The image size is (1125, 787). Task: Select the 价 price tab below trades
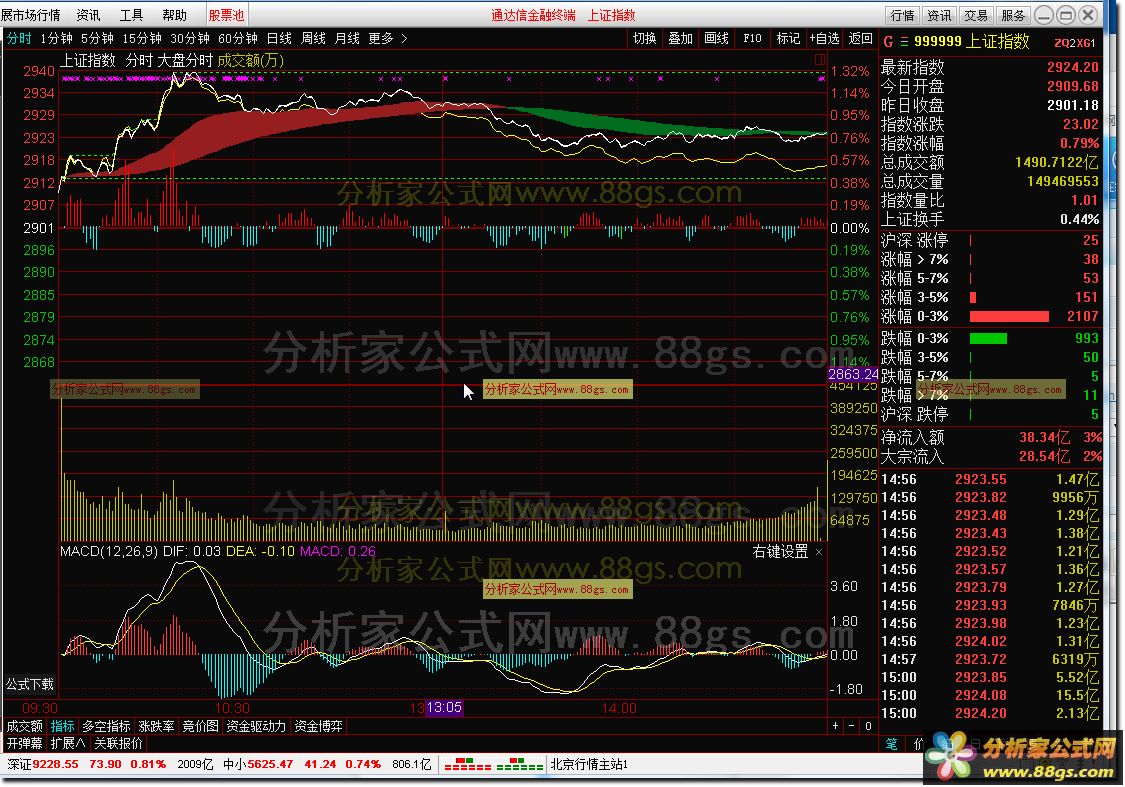tap(918, 744)
